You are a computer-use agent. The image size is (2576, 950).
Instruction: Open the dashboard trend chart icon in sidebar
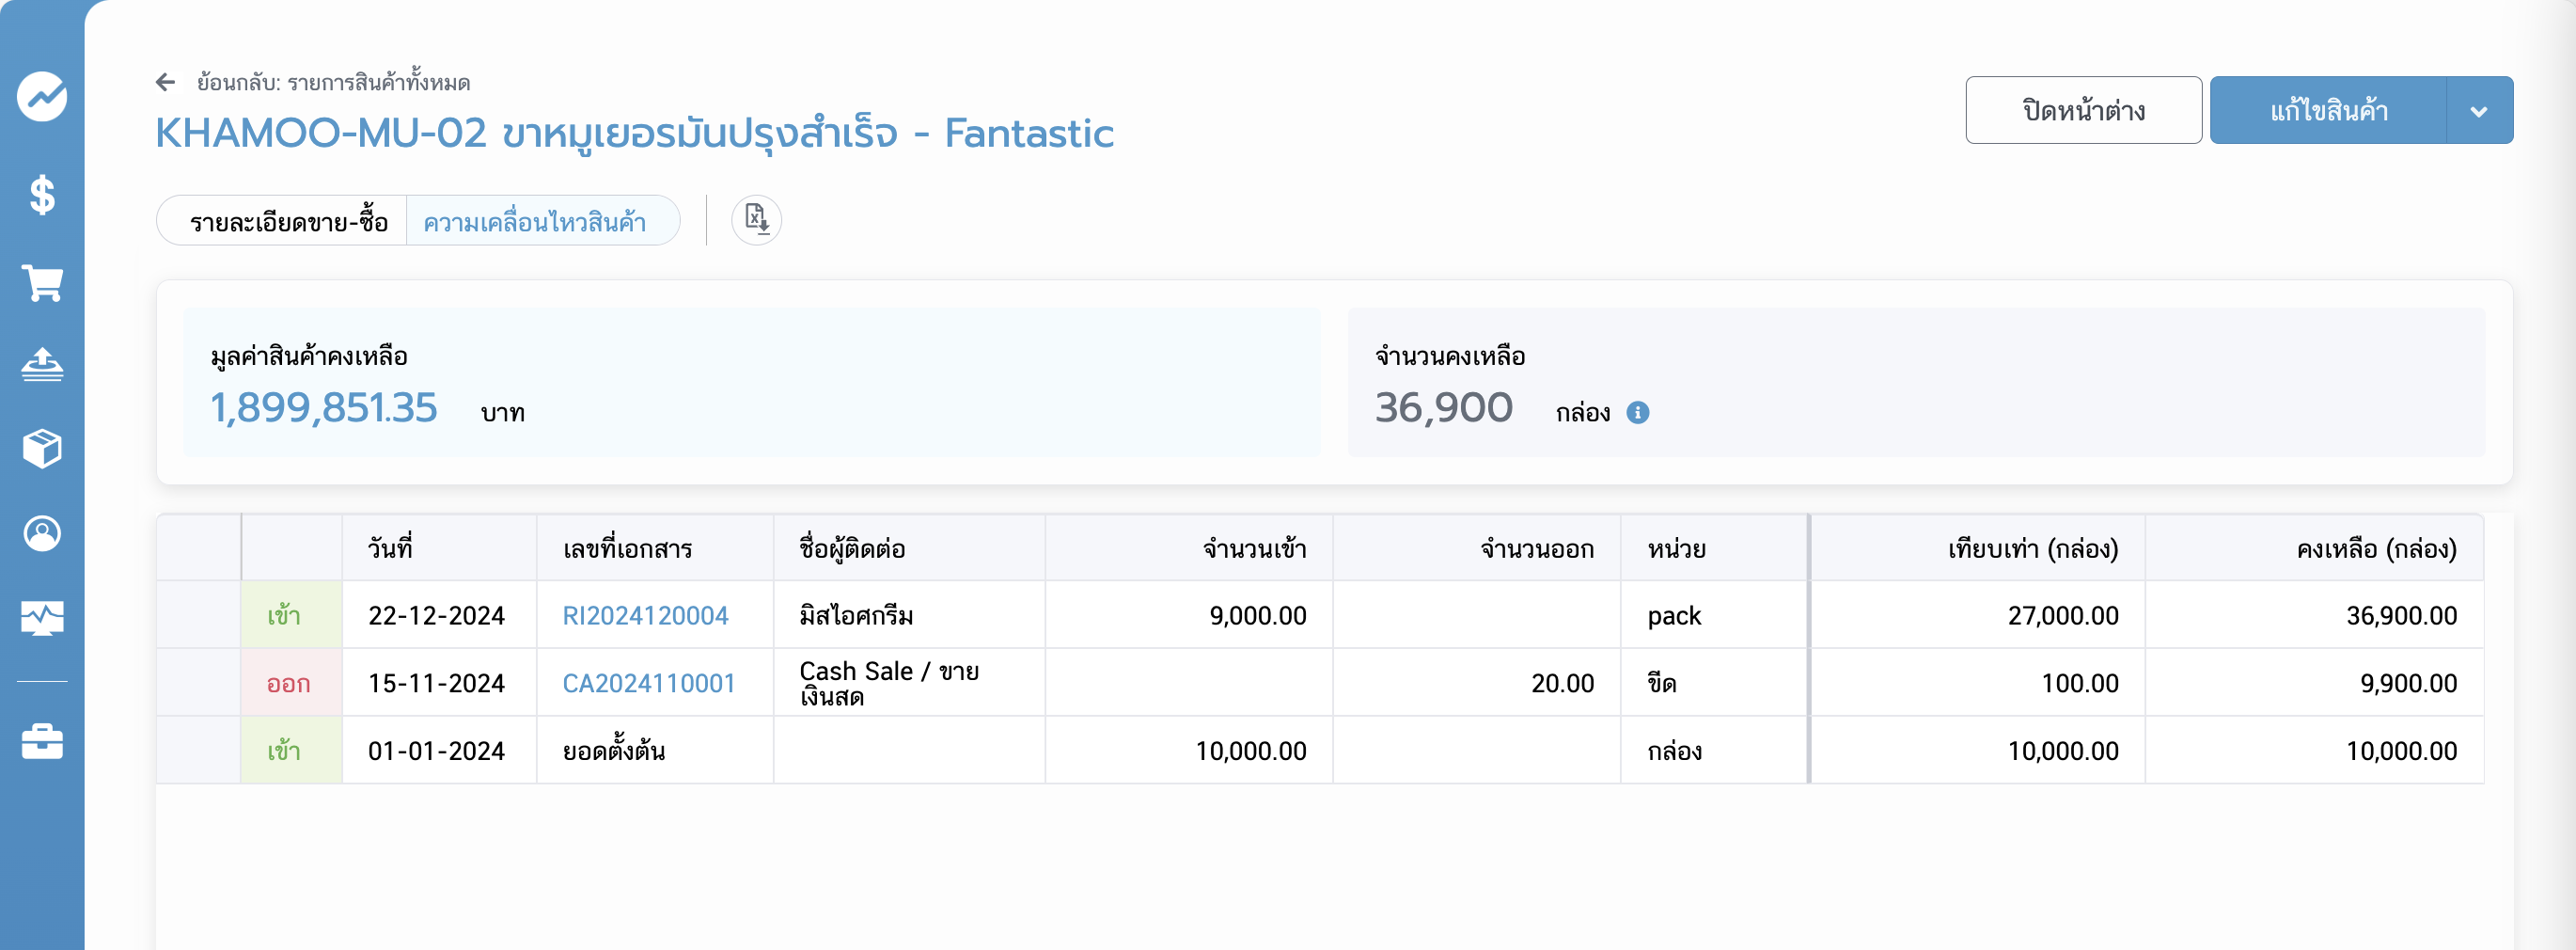[x=42, y=96]
